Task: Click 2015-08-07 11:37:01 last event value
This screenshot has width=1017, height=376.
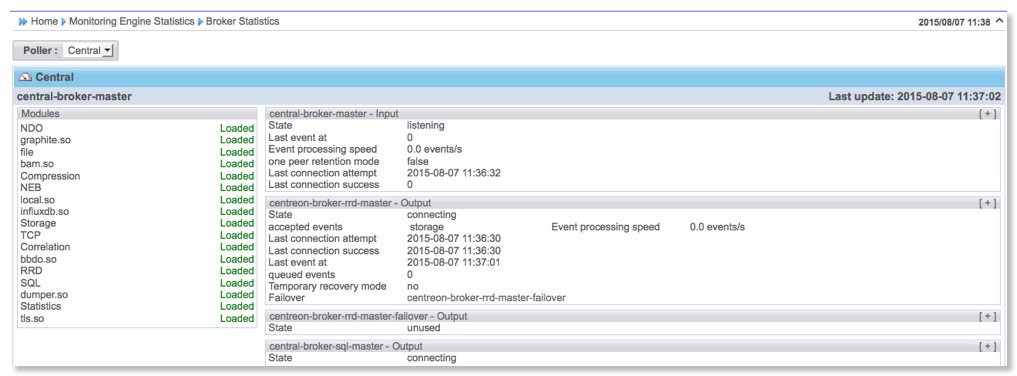Action: [453, 263]
